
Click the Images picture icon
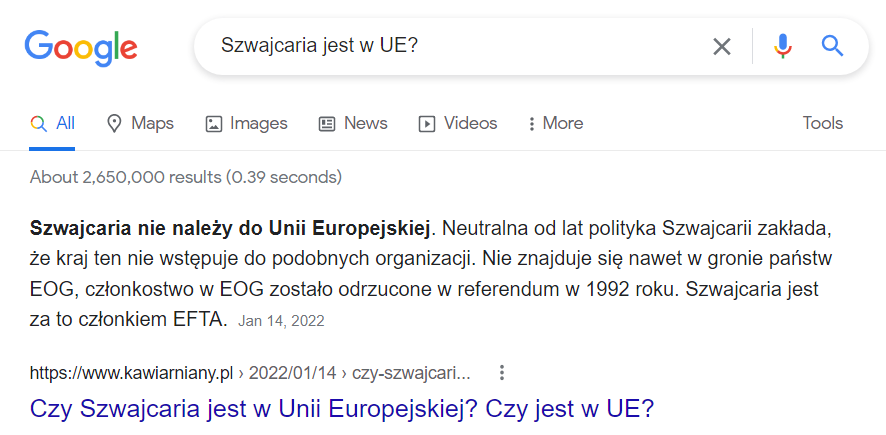click(213, 124)
